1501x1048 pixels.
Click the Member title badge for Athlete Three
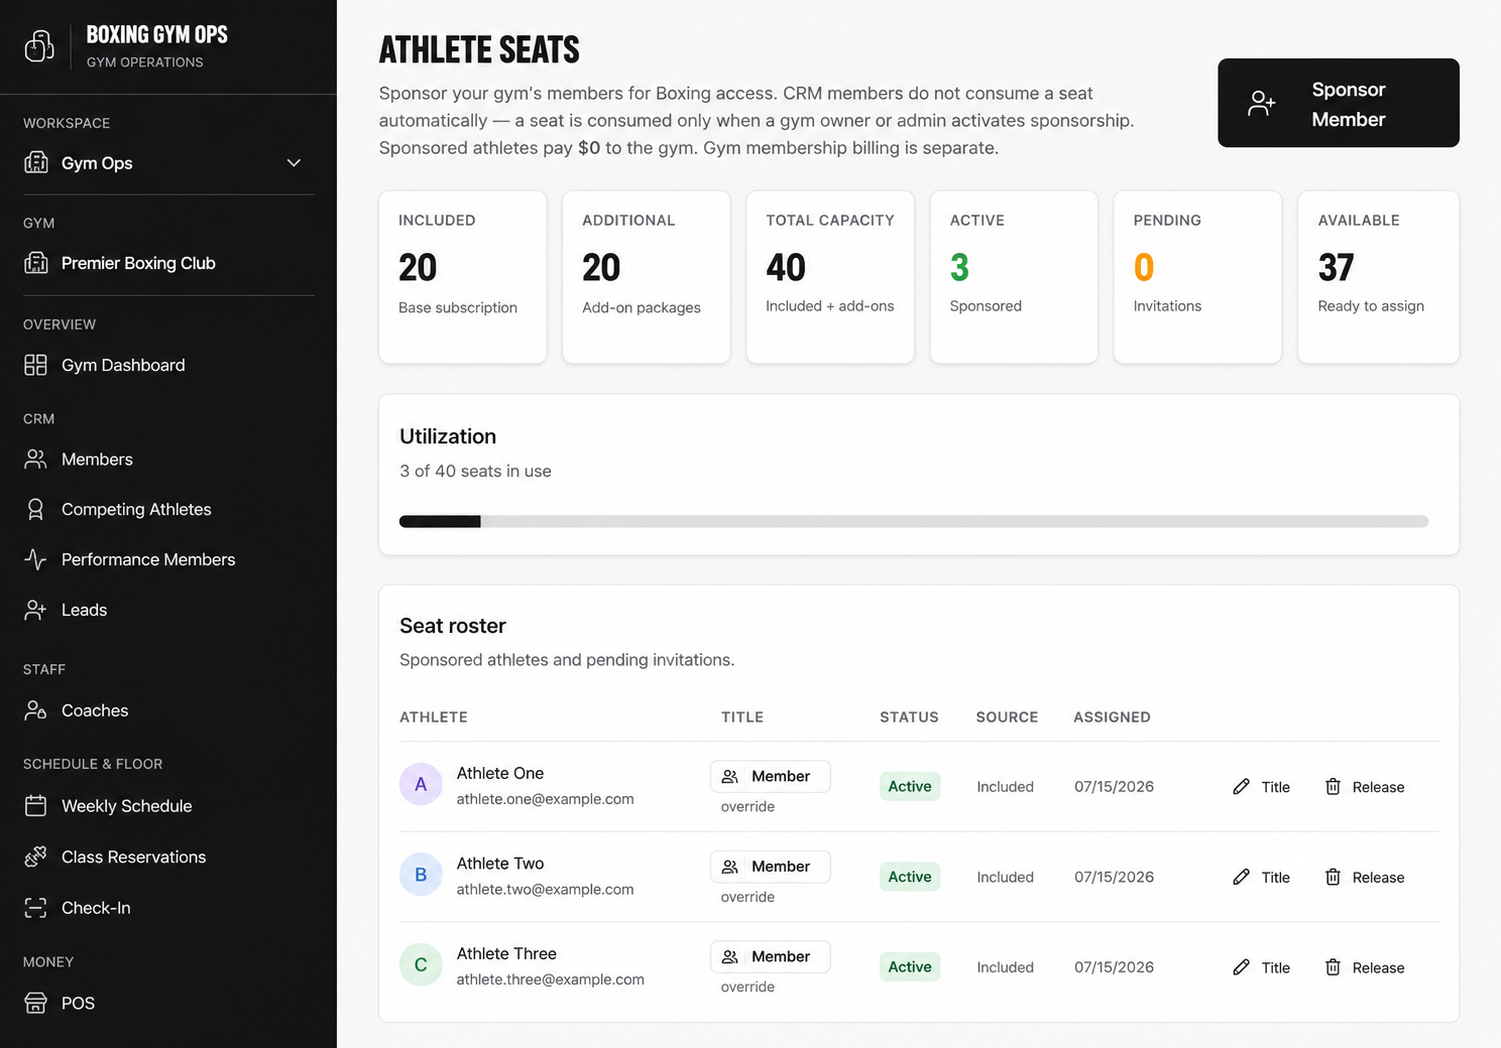770,956
